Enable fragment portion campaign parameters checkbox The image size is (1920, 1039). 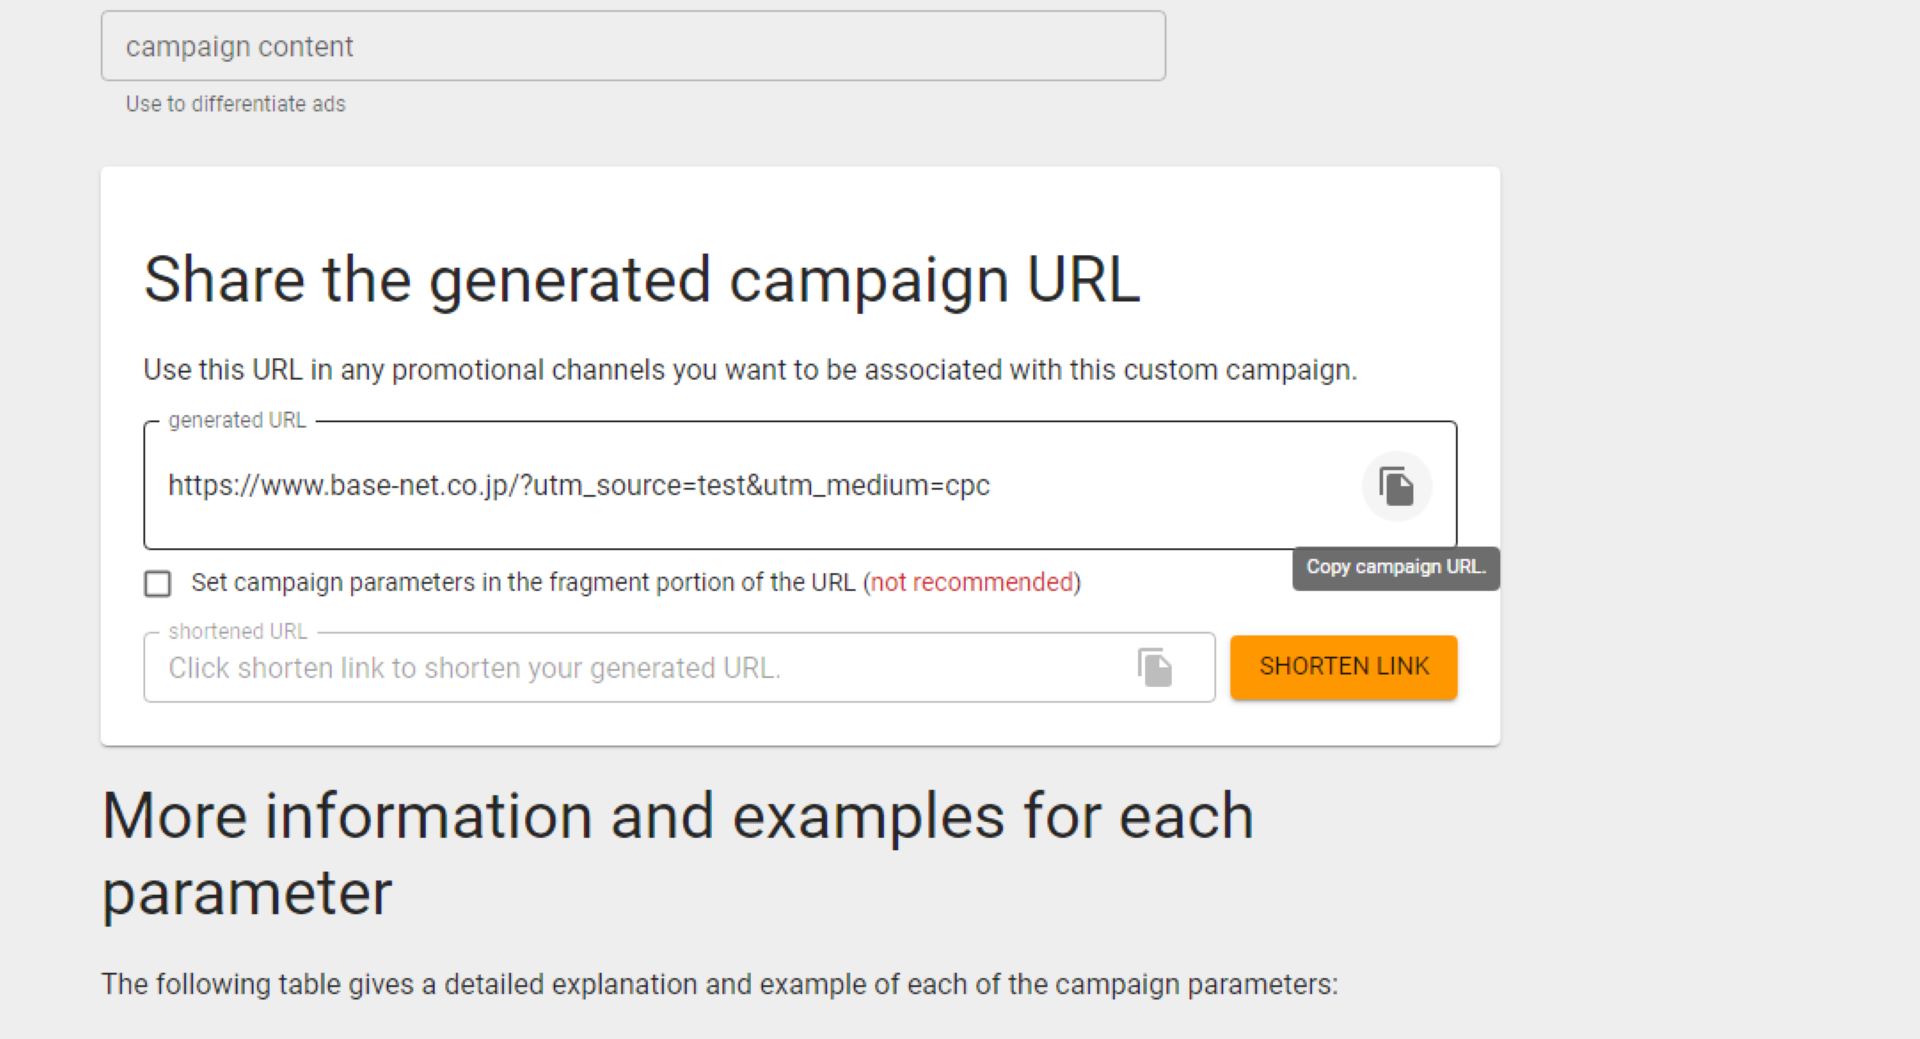click(x=158, y=583)
